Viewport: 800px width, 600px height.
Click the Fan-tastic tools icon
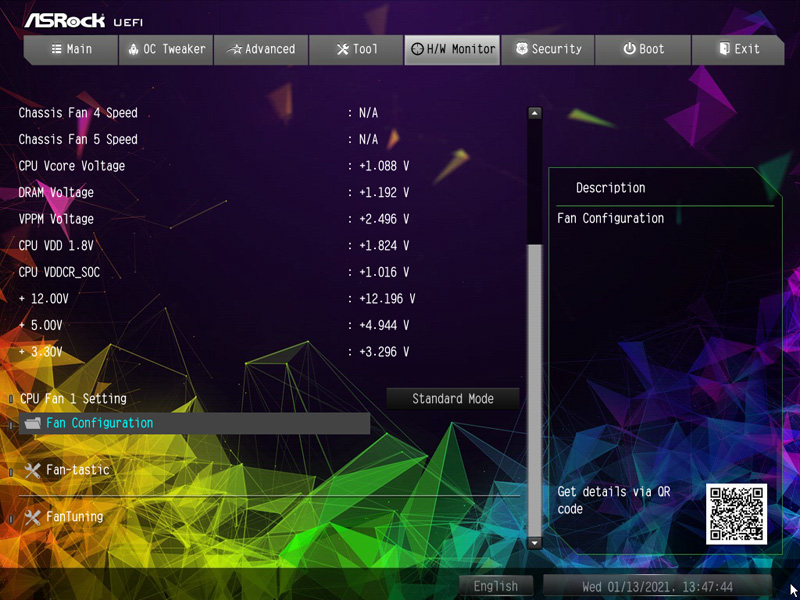tap(32, 470)
